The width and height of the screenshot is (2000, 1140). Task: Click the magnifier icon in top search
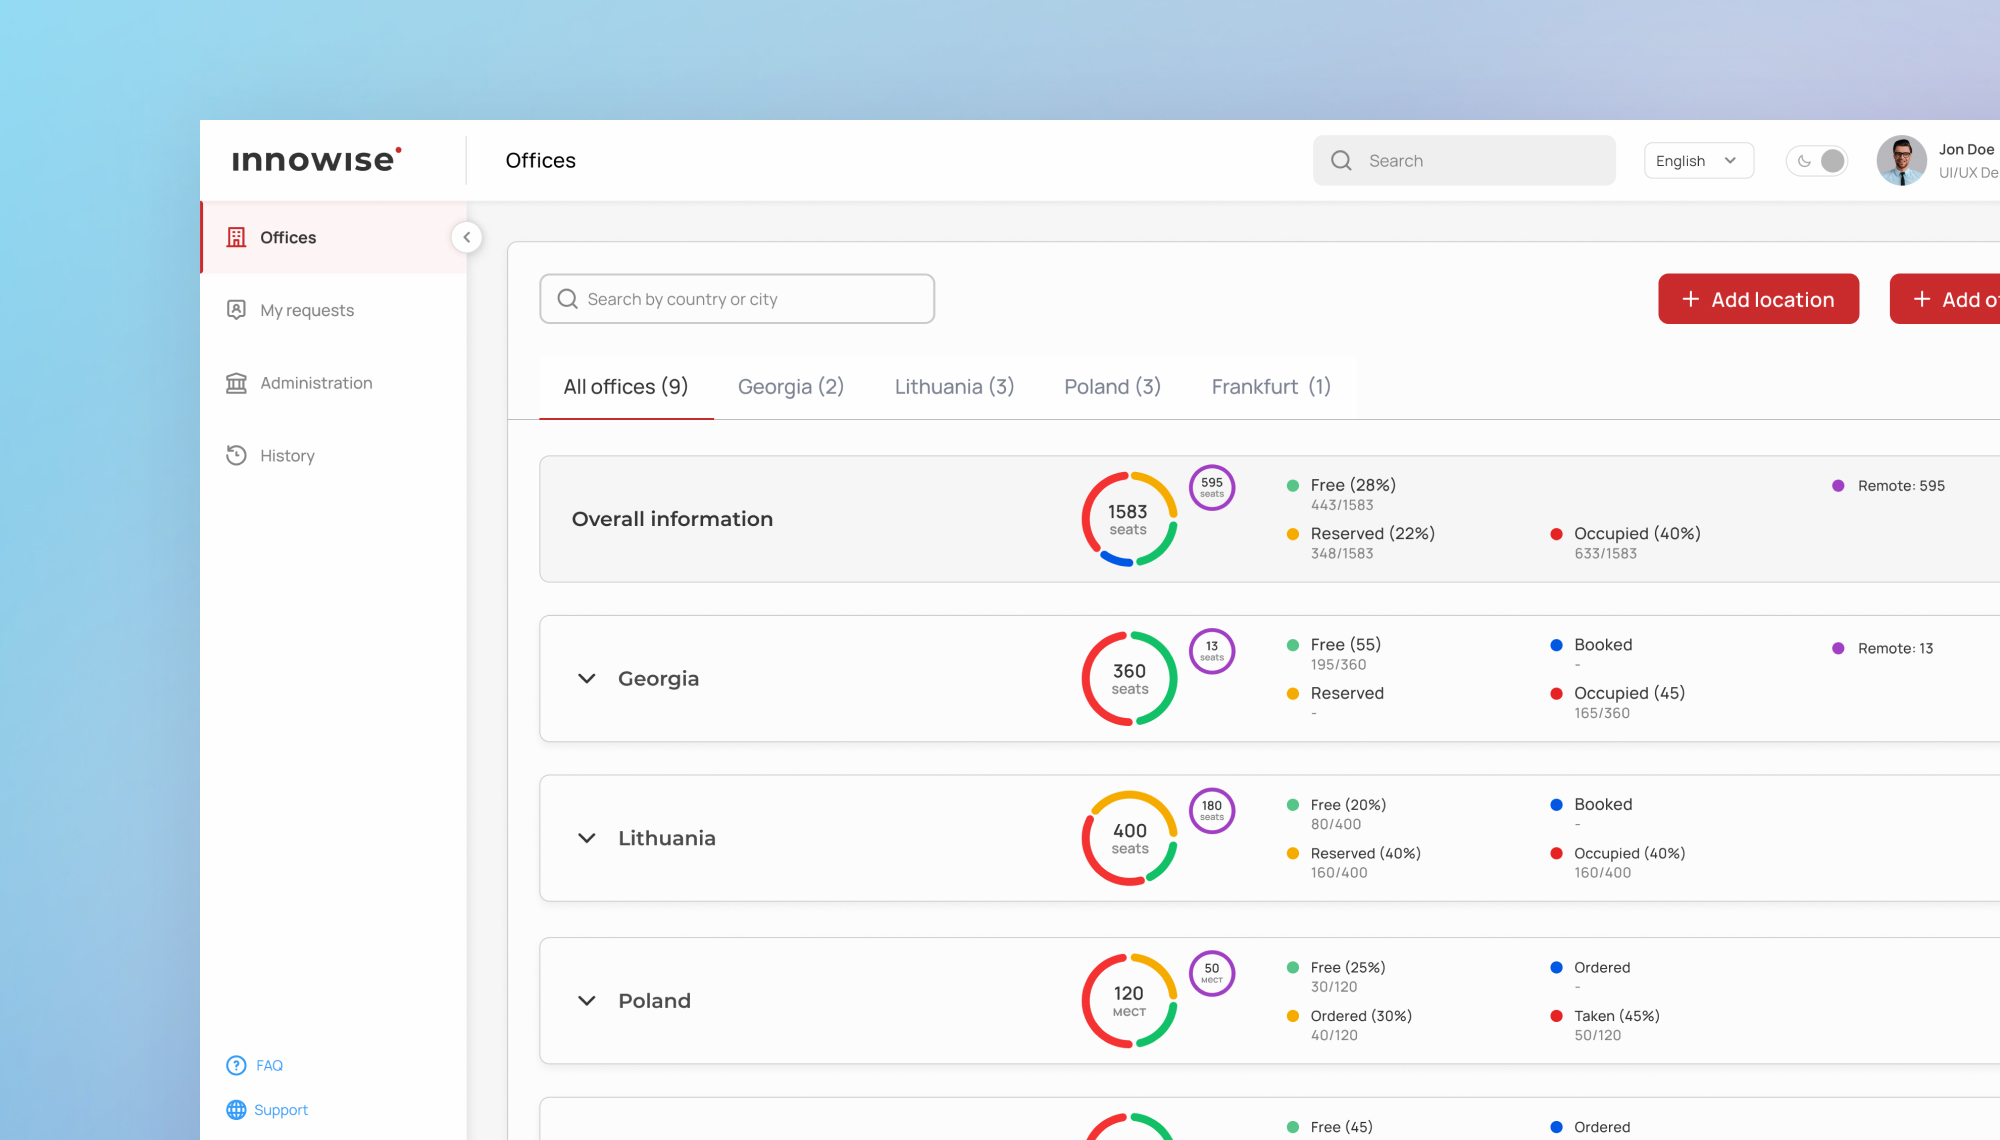1341,160
